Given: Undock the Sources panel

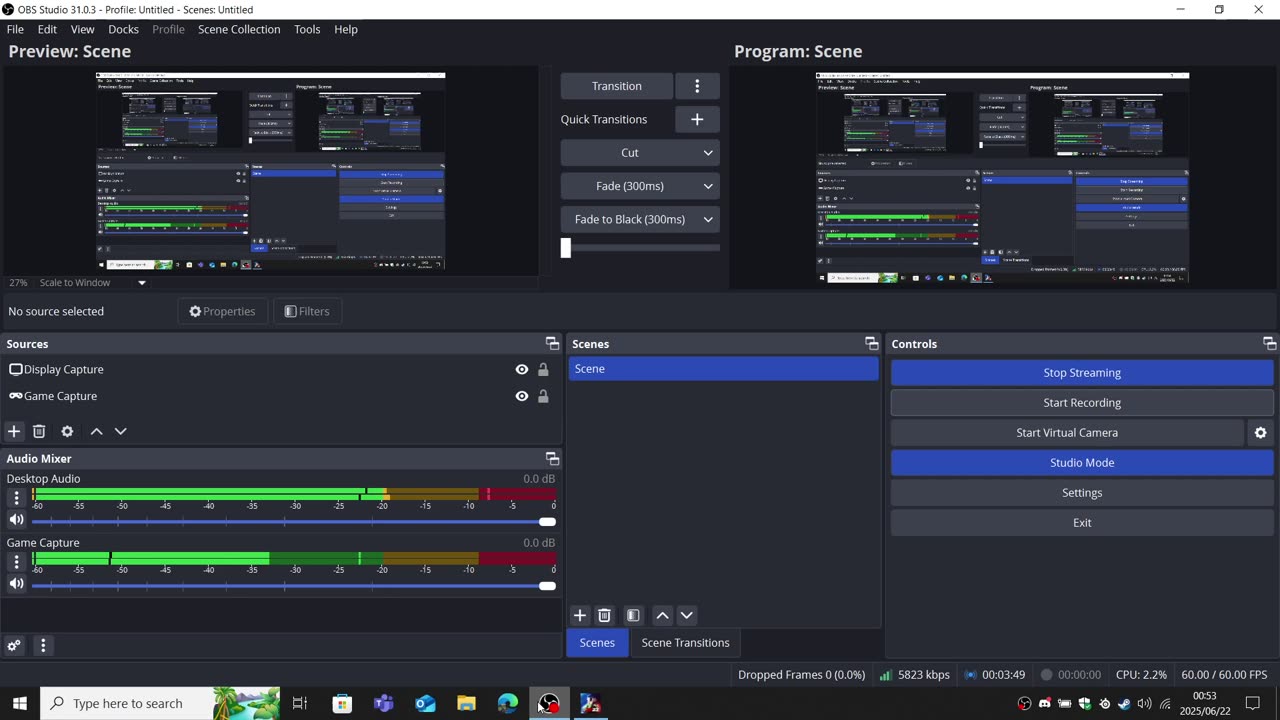Looking at the screenshot, I should 552,344.
